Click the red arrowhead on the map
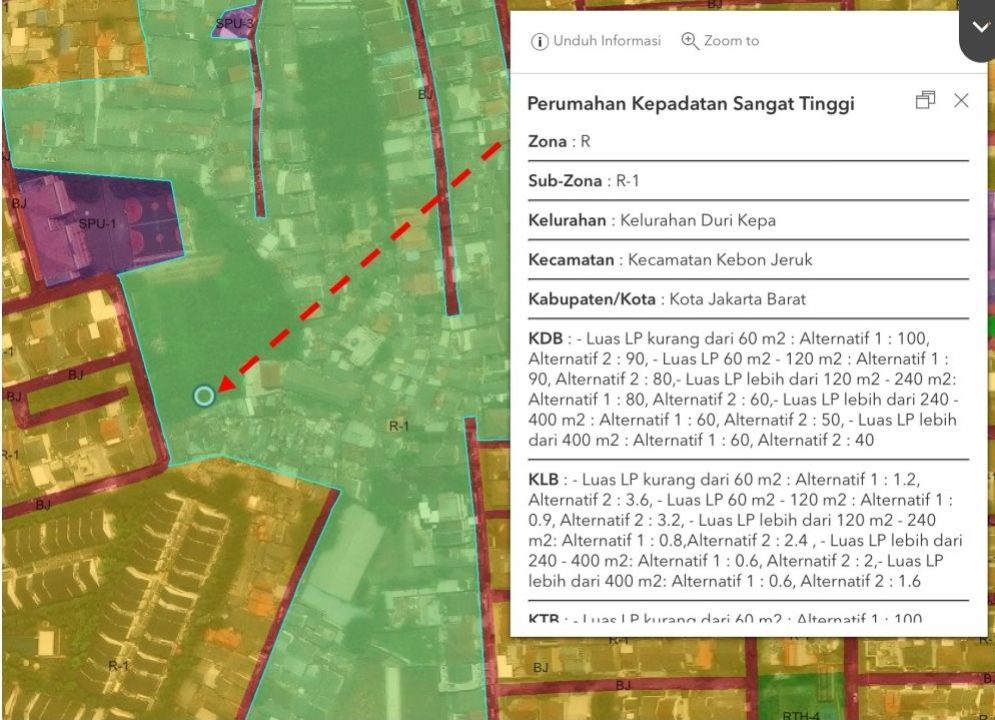This screenshot has height=720, width=995. [227, 384]
